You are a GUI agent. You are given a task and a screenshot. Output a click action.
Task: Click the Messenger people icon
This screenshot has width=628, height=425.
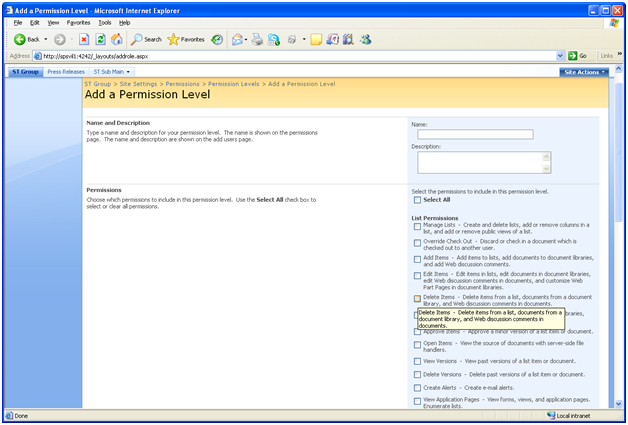point(365,39)
